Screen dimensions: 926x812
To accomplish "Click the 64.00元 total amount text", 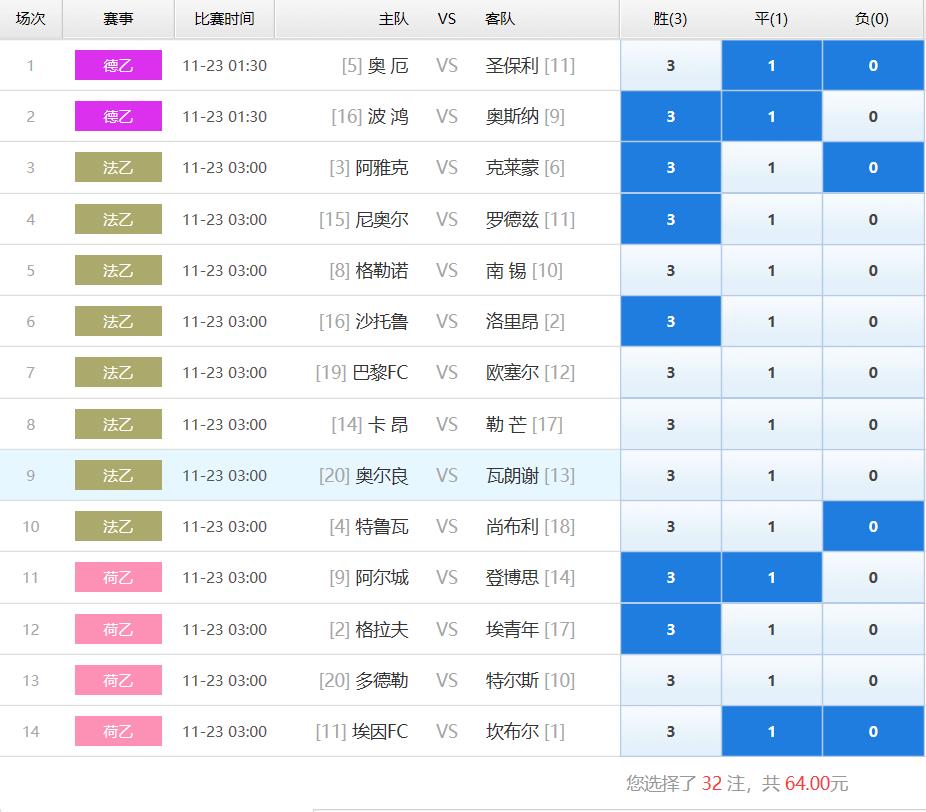I will pos(817,784).
